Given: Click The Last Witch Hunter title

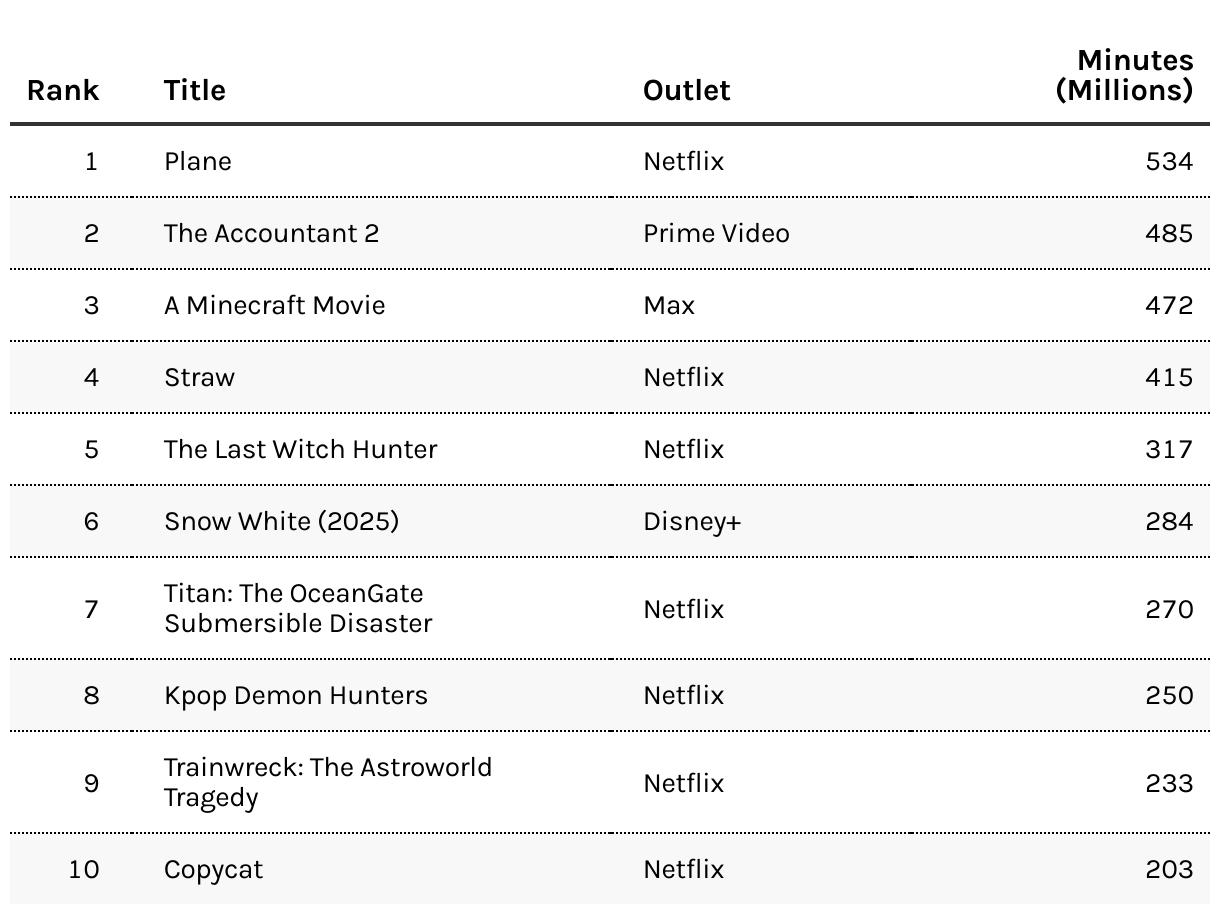Looking at the screenshot, I should pyautogui.click(x=301, y=449).
